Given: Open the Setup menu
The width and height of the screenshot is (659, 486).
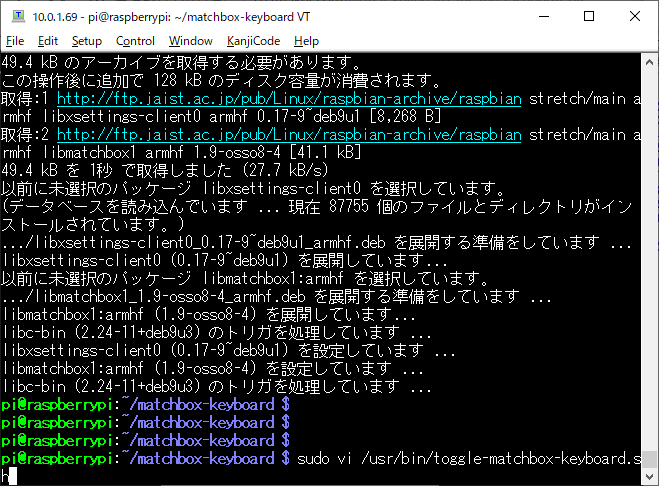Looking at the screenshot, I should (x=87, y=41).
